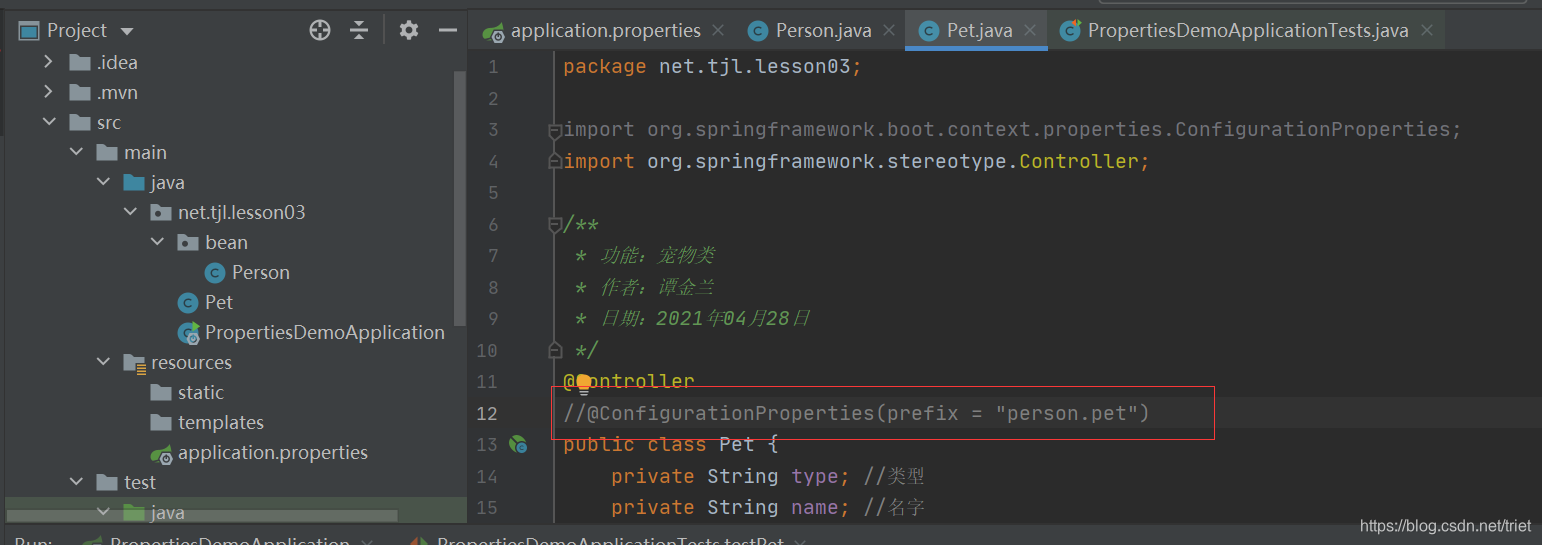This screenshot has width=1542, height=545.
Task: Select the Person class in the tree
Action: 260,272
